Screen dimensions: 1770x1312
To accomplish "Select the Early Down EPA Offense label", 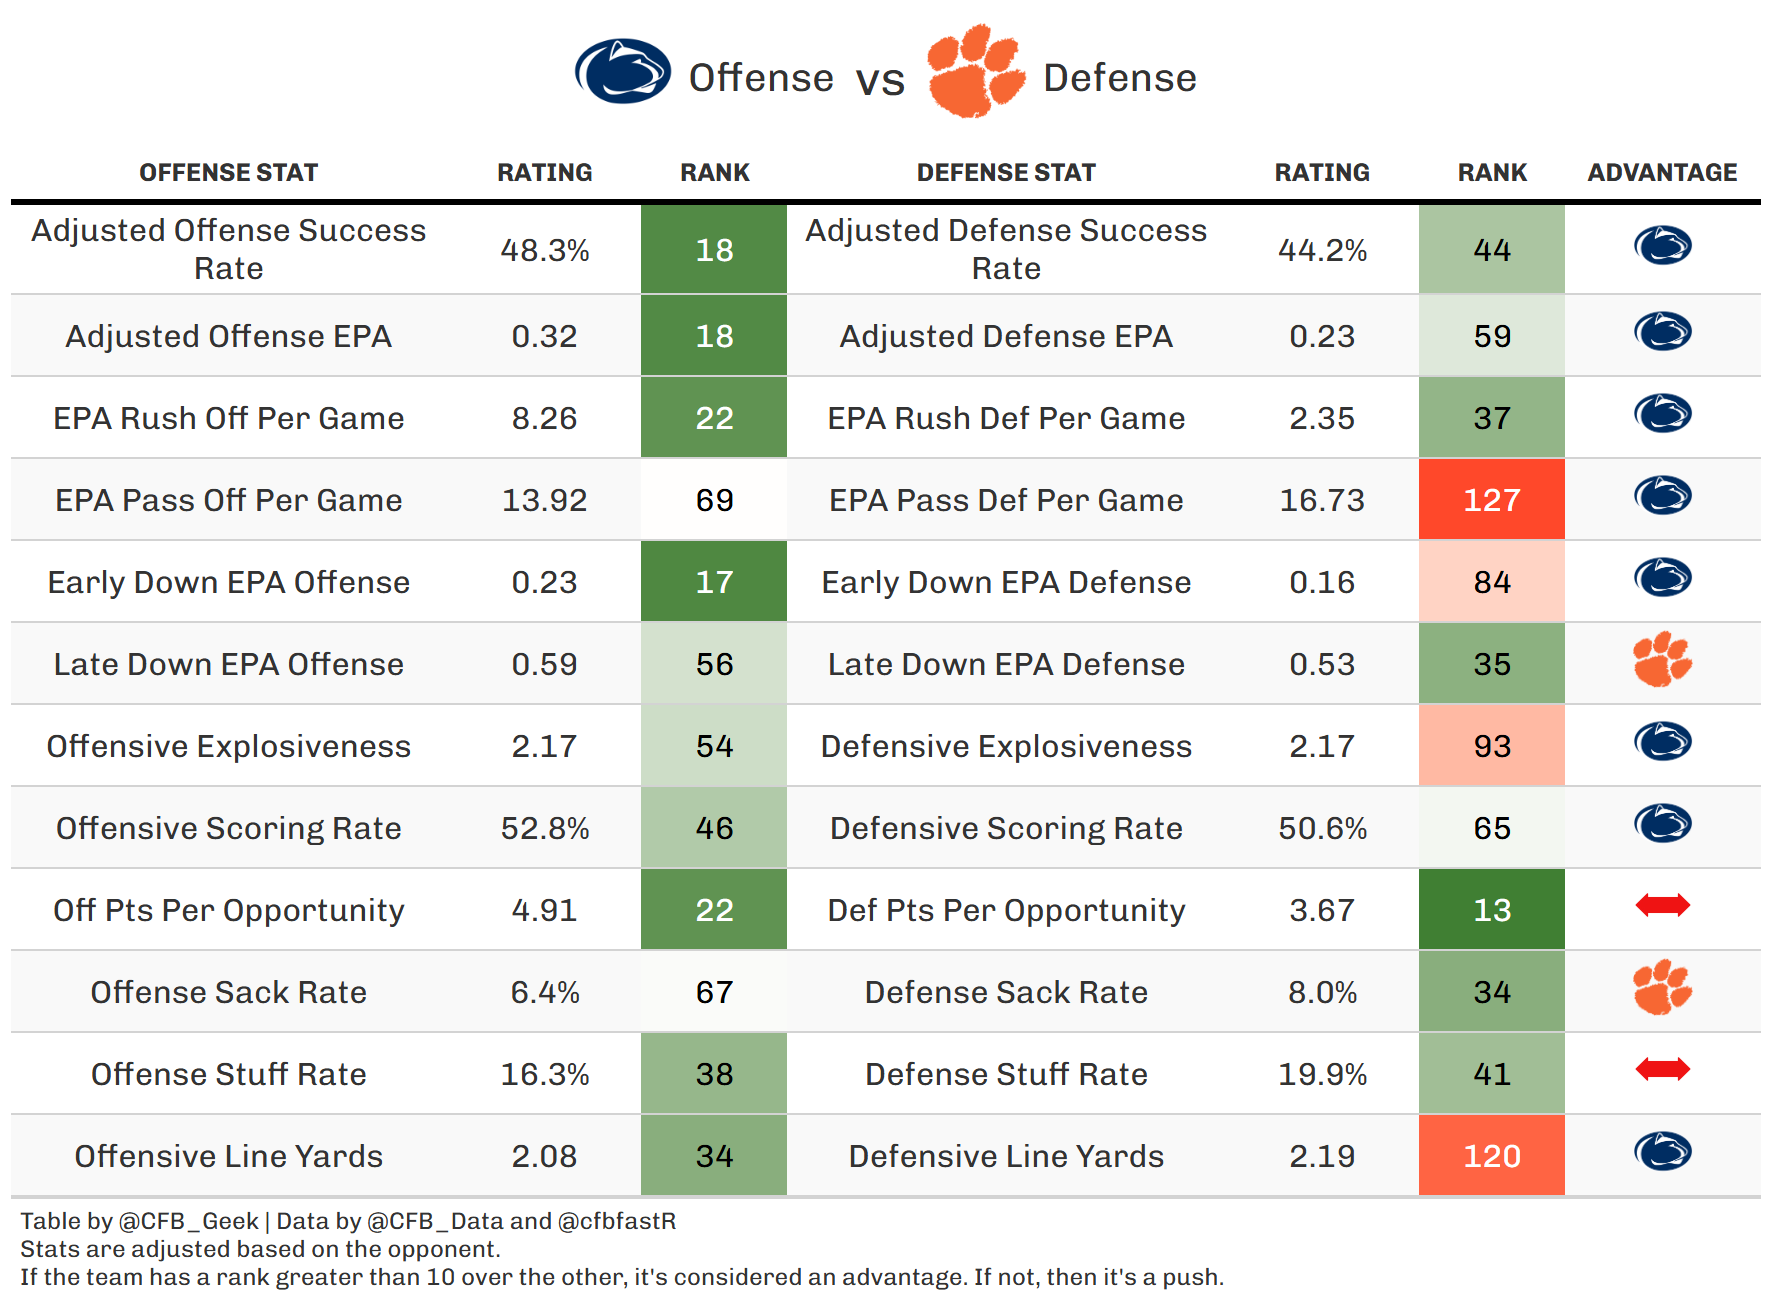I will click(x=228, y=582).
